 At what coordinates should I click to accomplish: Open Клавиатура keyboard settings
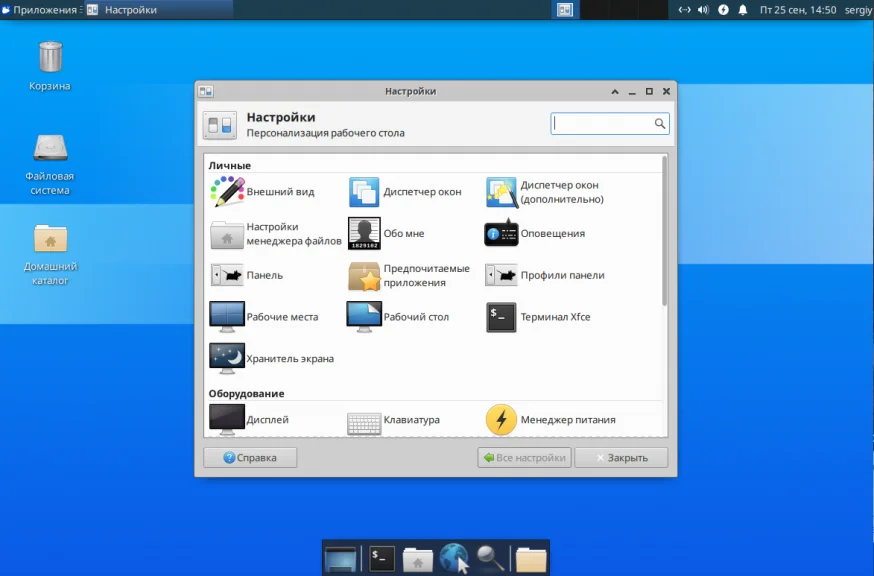tap(393, 420)
